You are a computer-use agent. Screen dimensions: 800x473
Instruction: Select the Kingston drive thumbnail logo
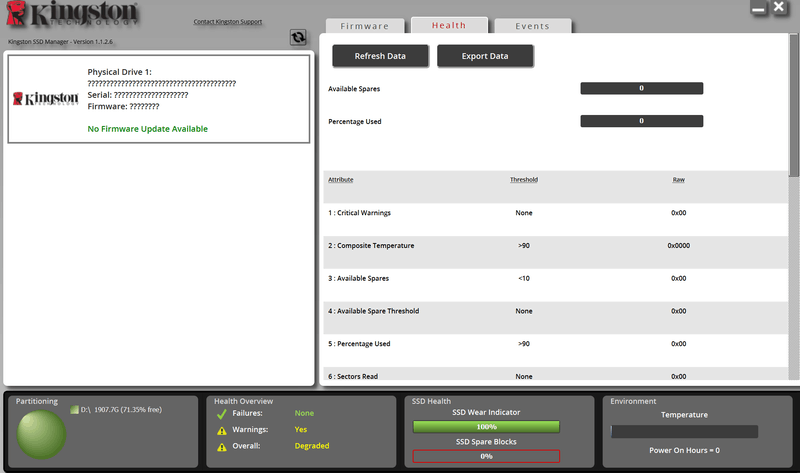(46, 98)
